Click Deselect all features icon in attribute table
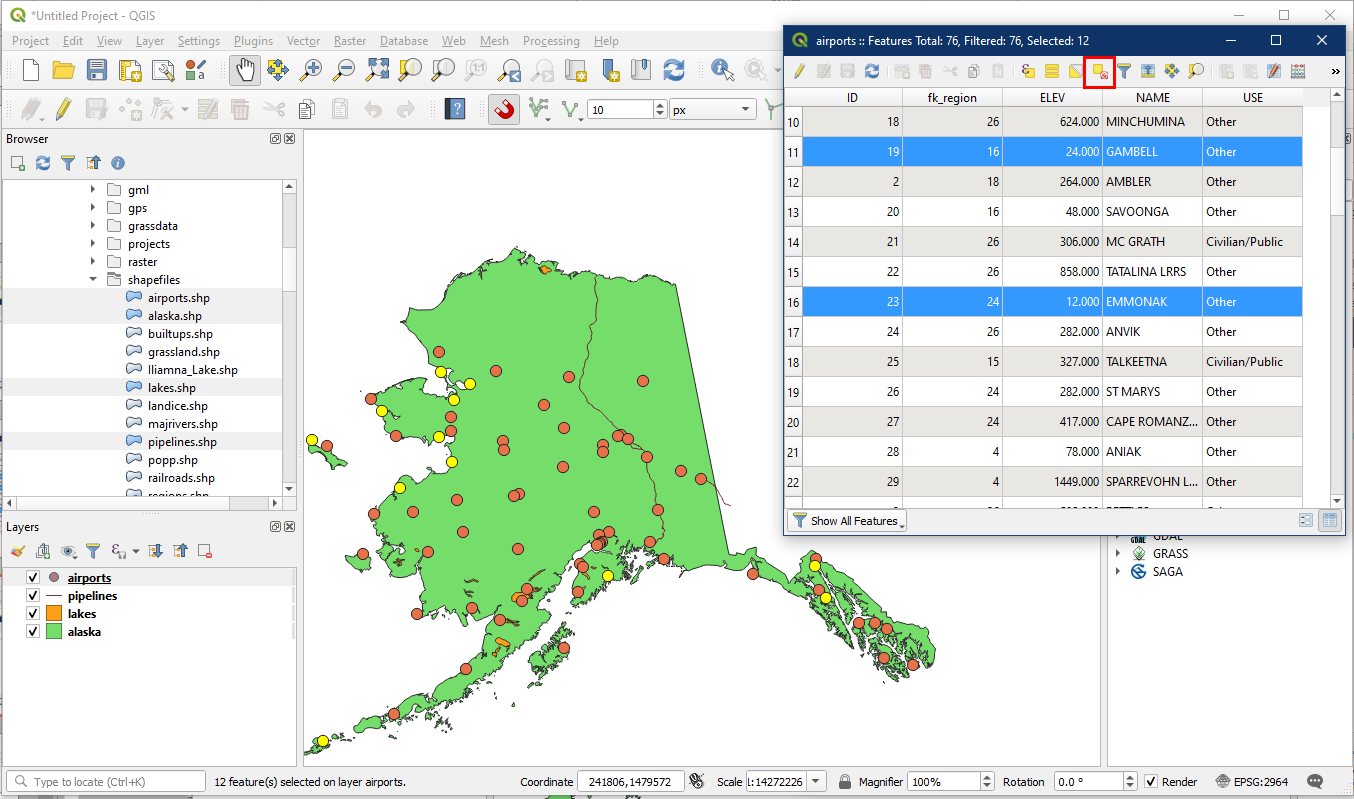Screen dimensions: 1354x799 pos(1099,71)
